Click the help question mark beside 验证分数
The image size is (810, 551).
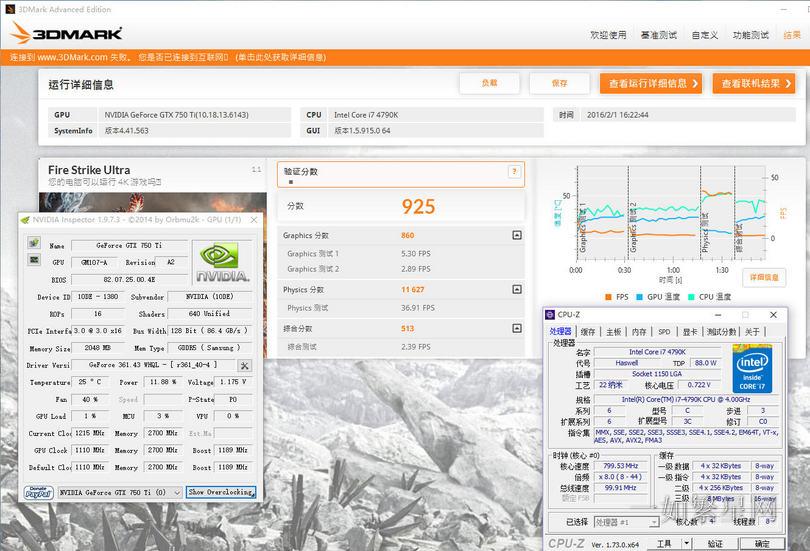coord(513,172)
